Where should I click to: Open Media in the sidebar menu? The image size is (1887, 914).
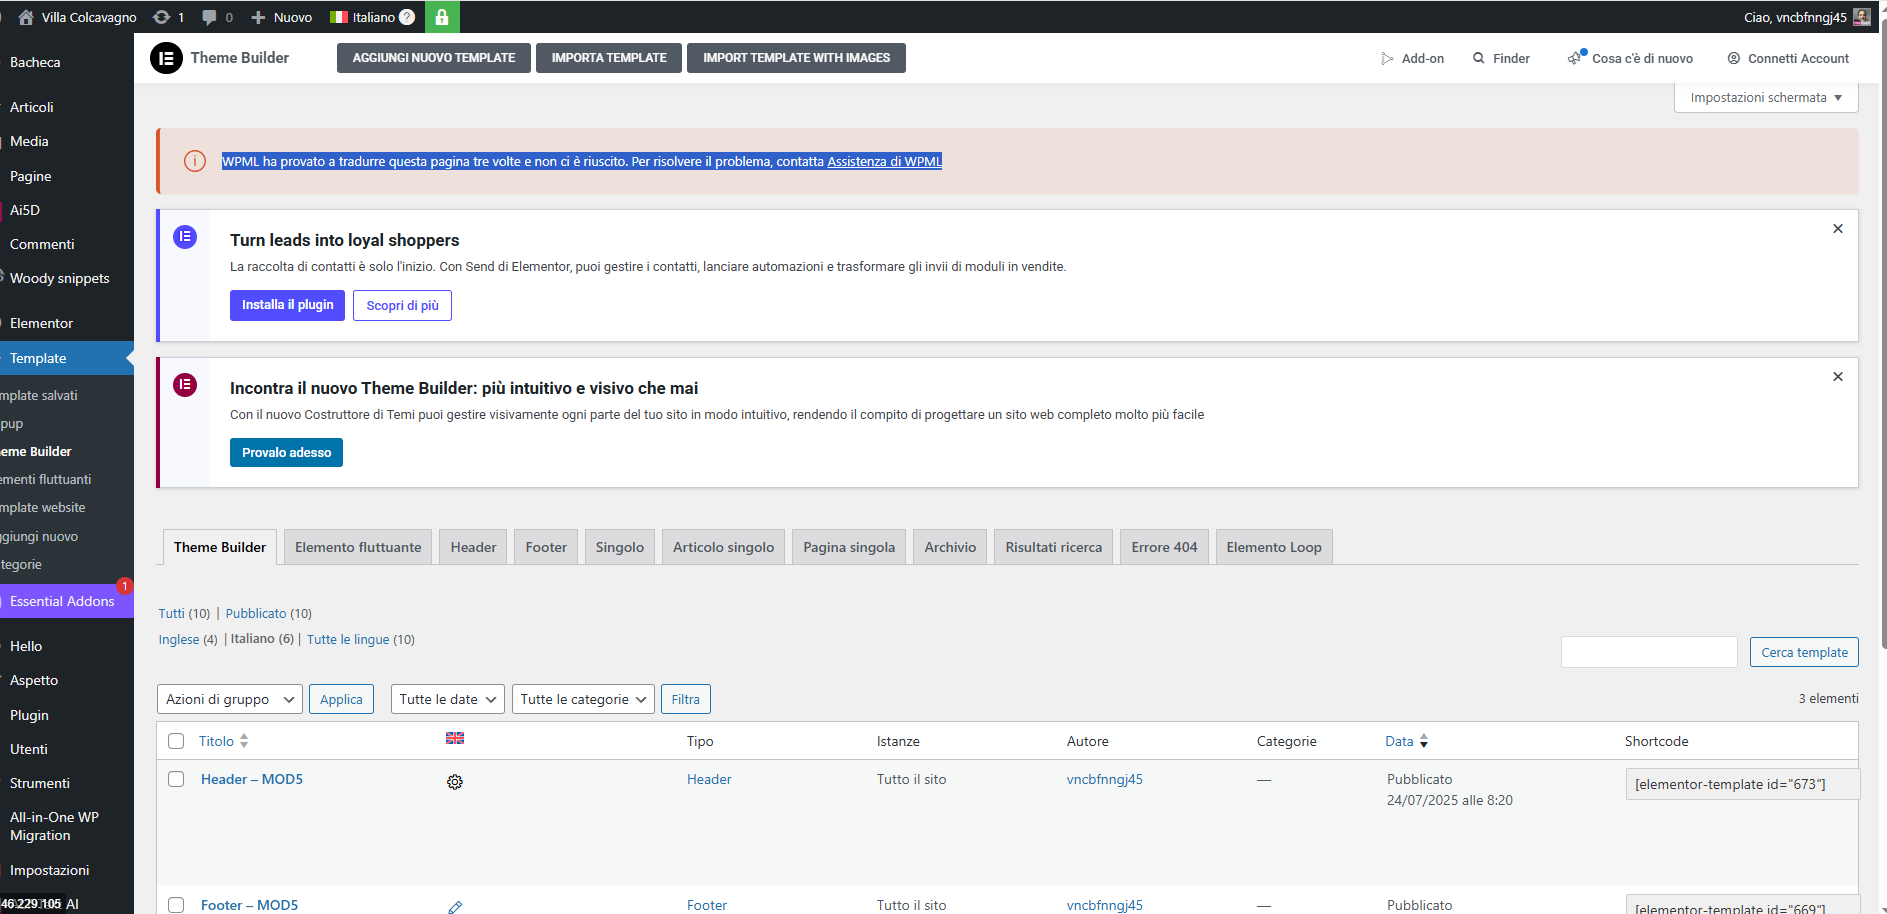pos(29,141)
